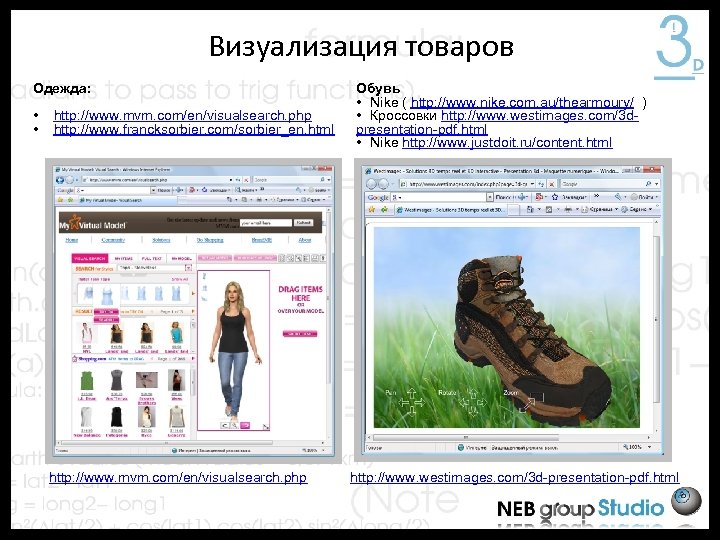Click Favorites star in My Virtual Model browser
The image size is (720, 540).
tap(60, 200)
